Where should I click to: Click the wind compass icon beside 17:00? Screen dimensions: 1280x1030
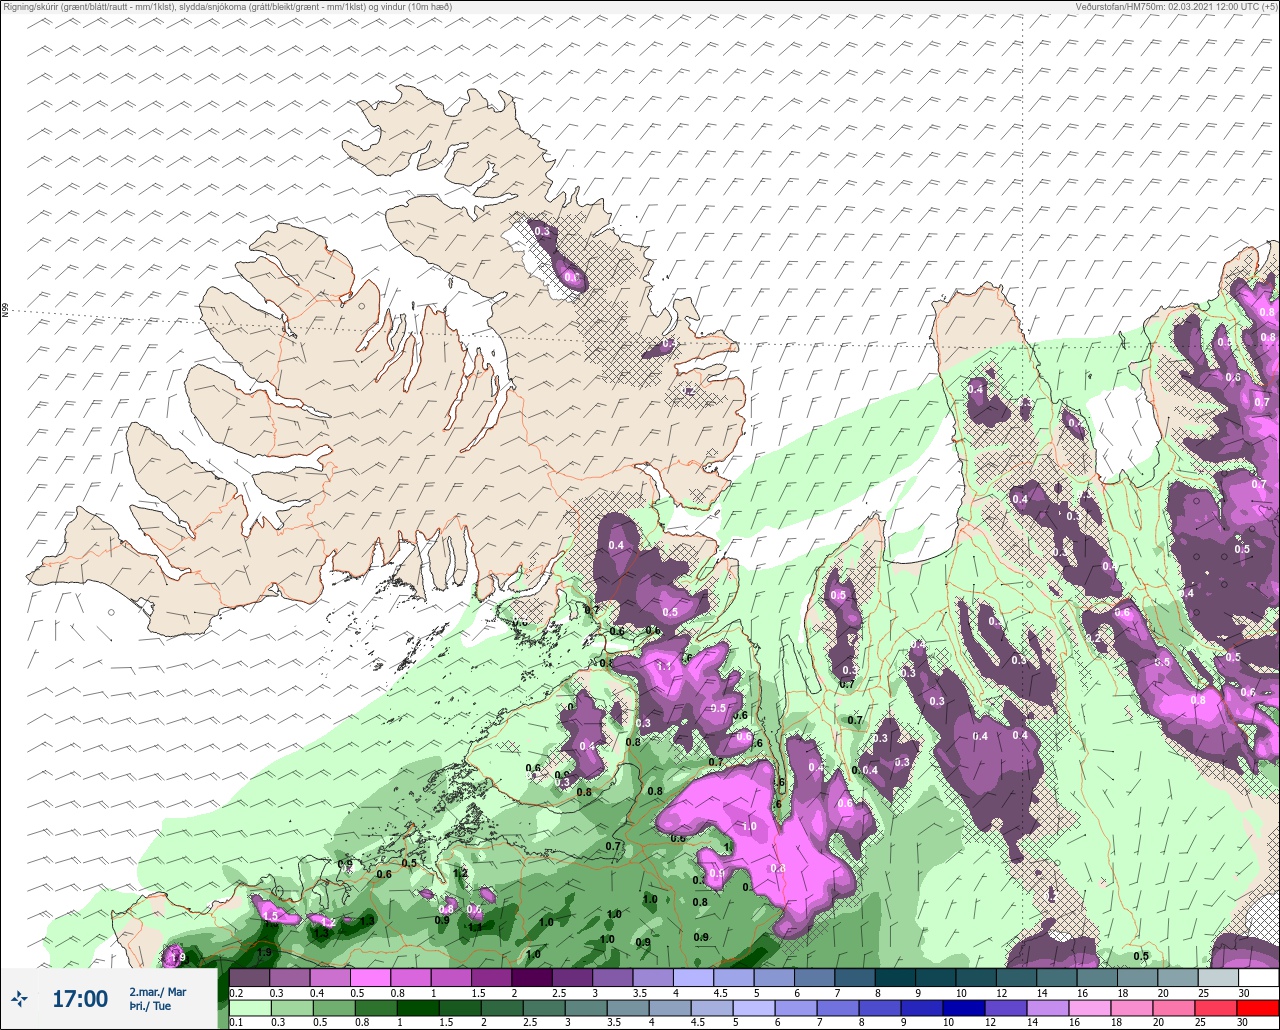coord(19,998)
